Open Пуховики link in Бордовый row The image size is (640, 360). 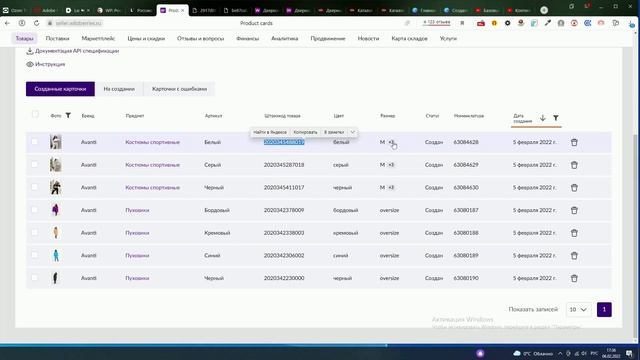(x=137, y=210)
